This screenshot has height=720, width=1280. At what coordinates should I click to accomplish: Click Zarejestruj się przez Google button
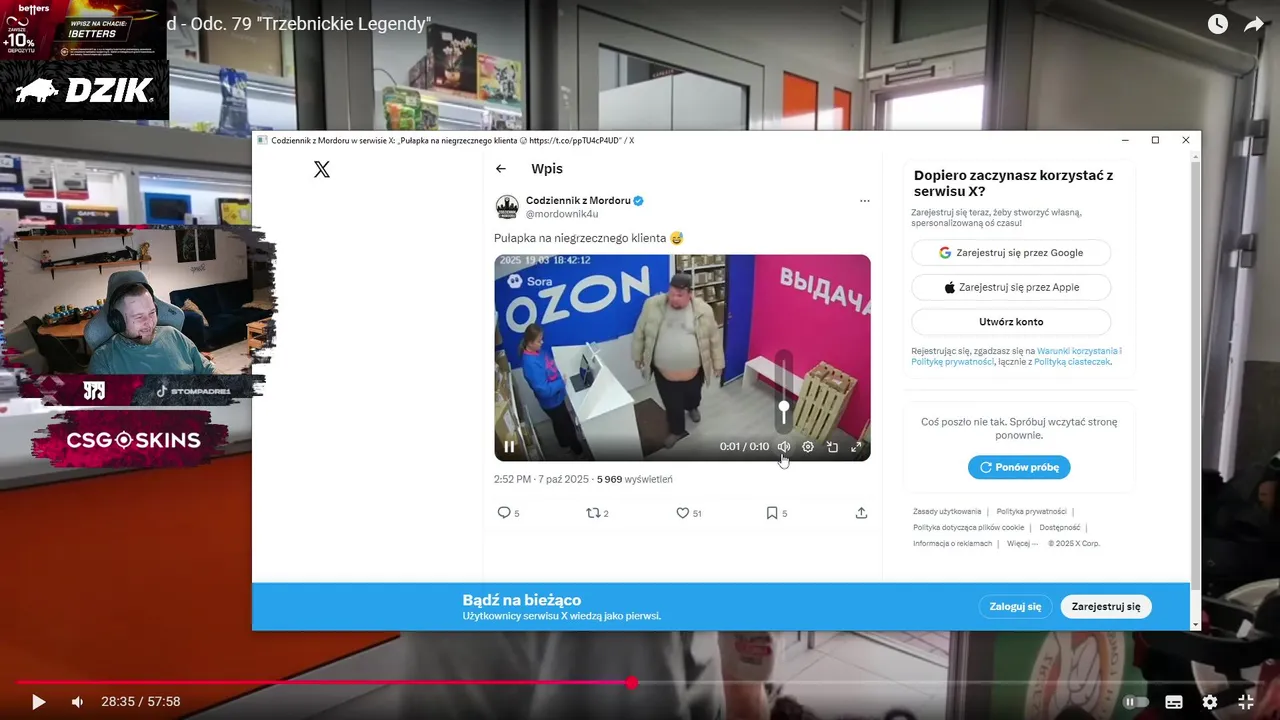[1011, 253]
